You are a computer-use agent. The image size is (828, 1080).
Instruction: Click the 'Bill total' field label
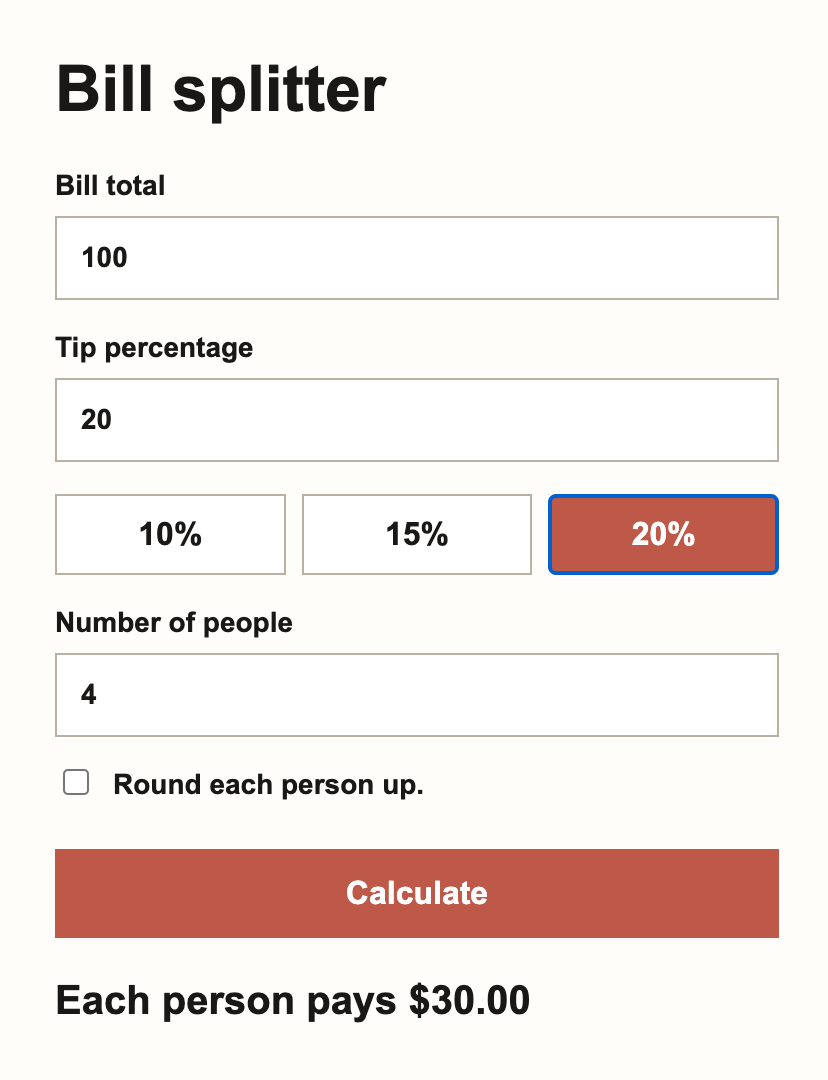110,185
